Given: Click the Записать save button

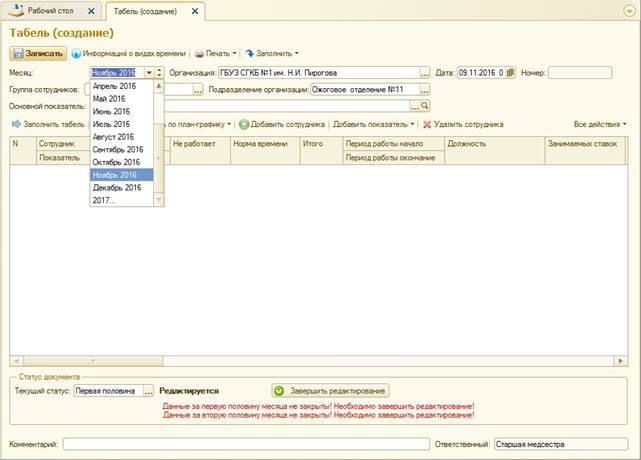Looking at the screenshot, I should 38,53.
